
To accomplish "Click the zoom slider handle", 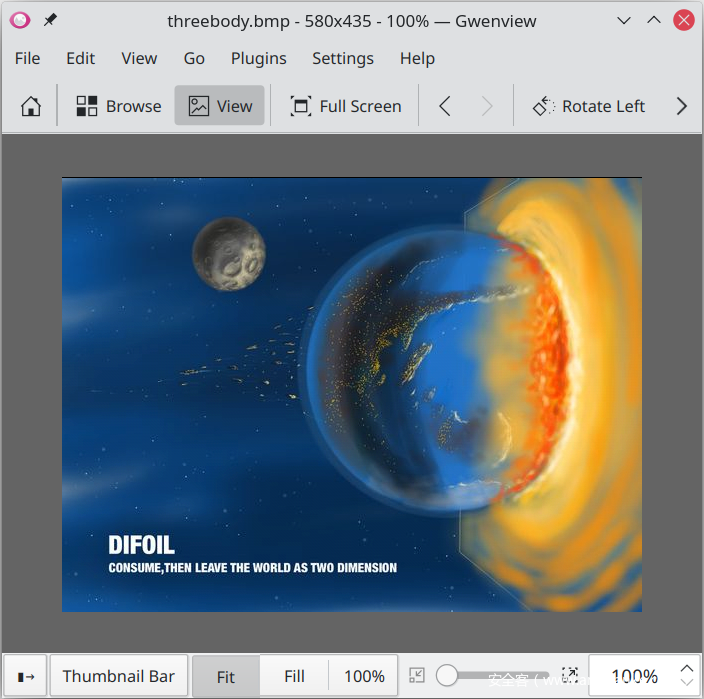I will 447,676.
